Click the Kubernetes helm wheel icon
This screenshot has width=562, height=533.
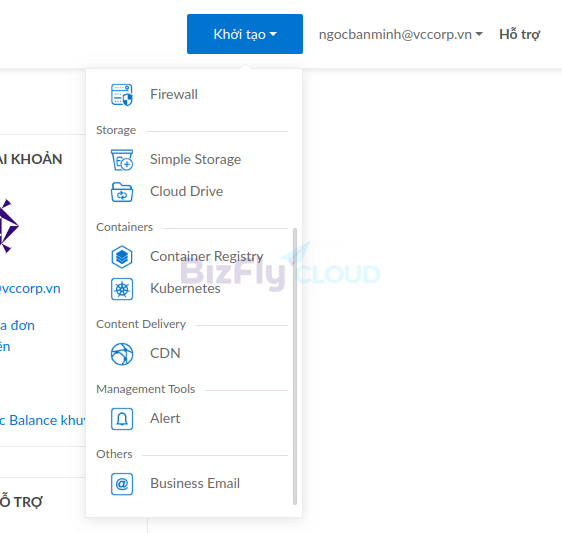click(122, 289)
